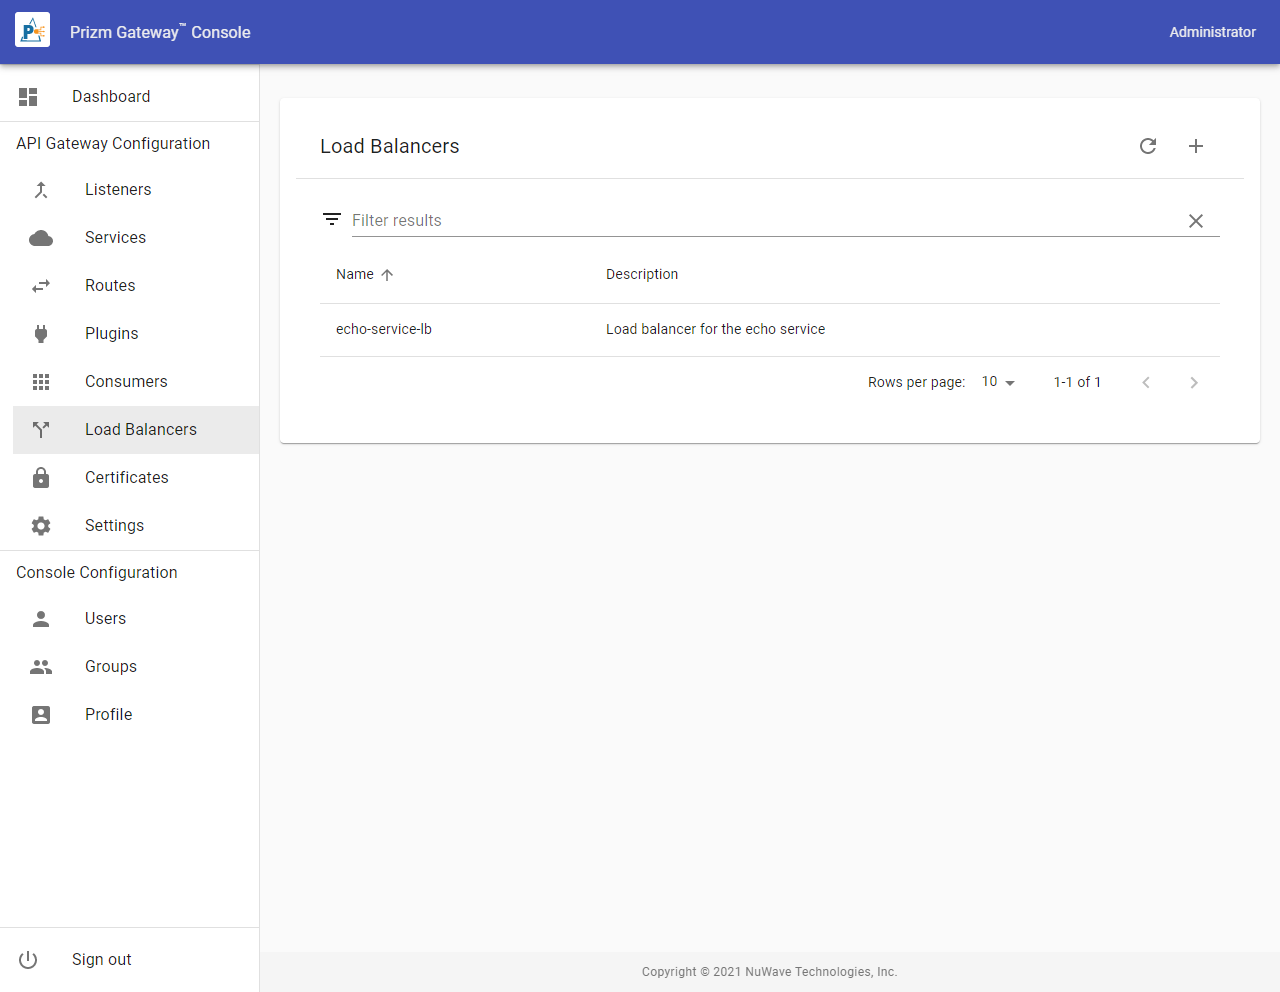
Task: Click the filter list icon
Action: click(x=332, y=220)
